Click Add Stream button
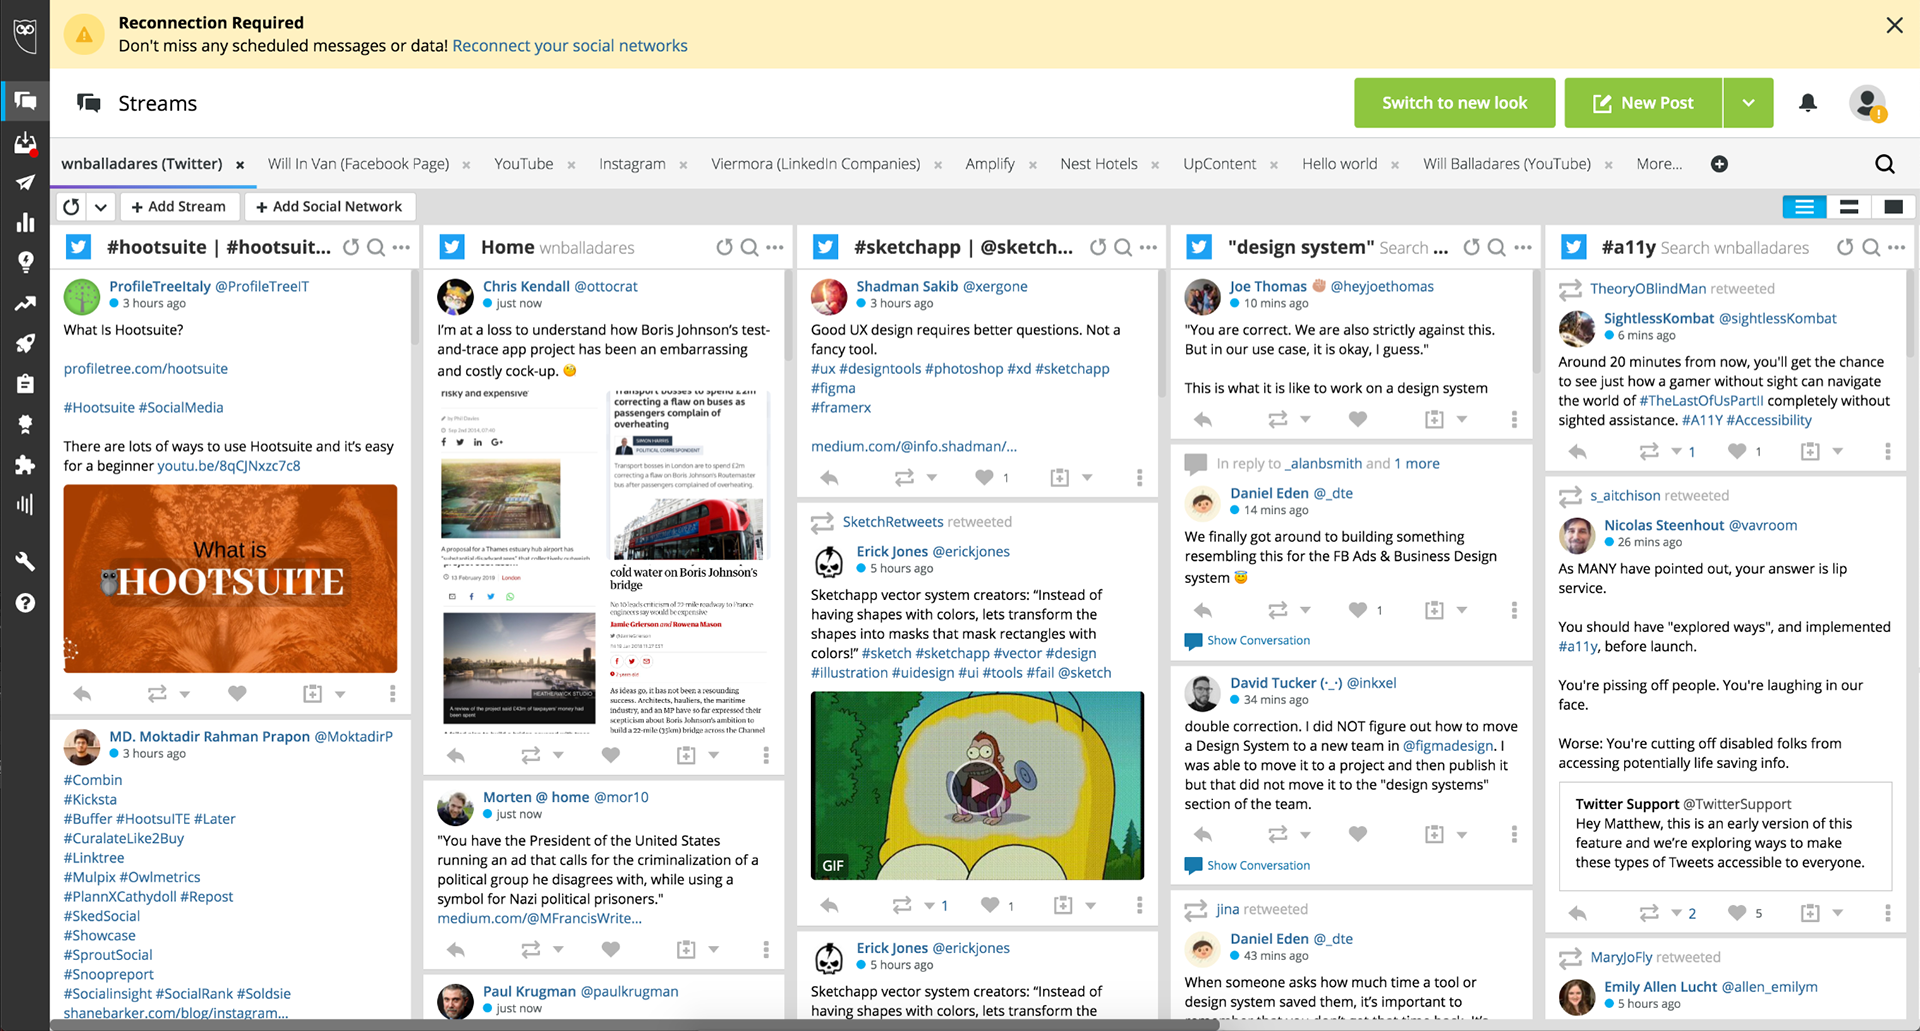 tap(179, 207)
